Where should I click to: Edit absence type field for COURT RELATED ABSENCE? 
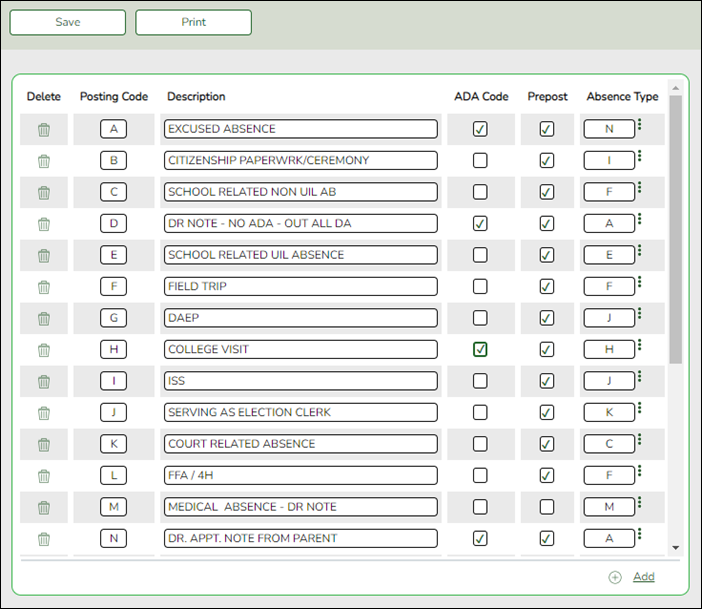pos(609,444)
